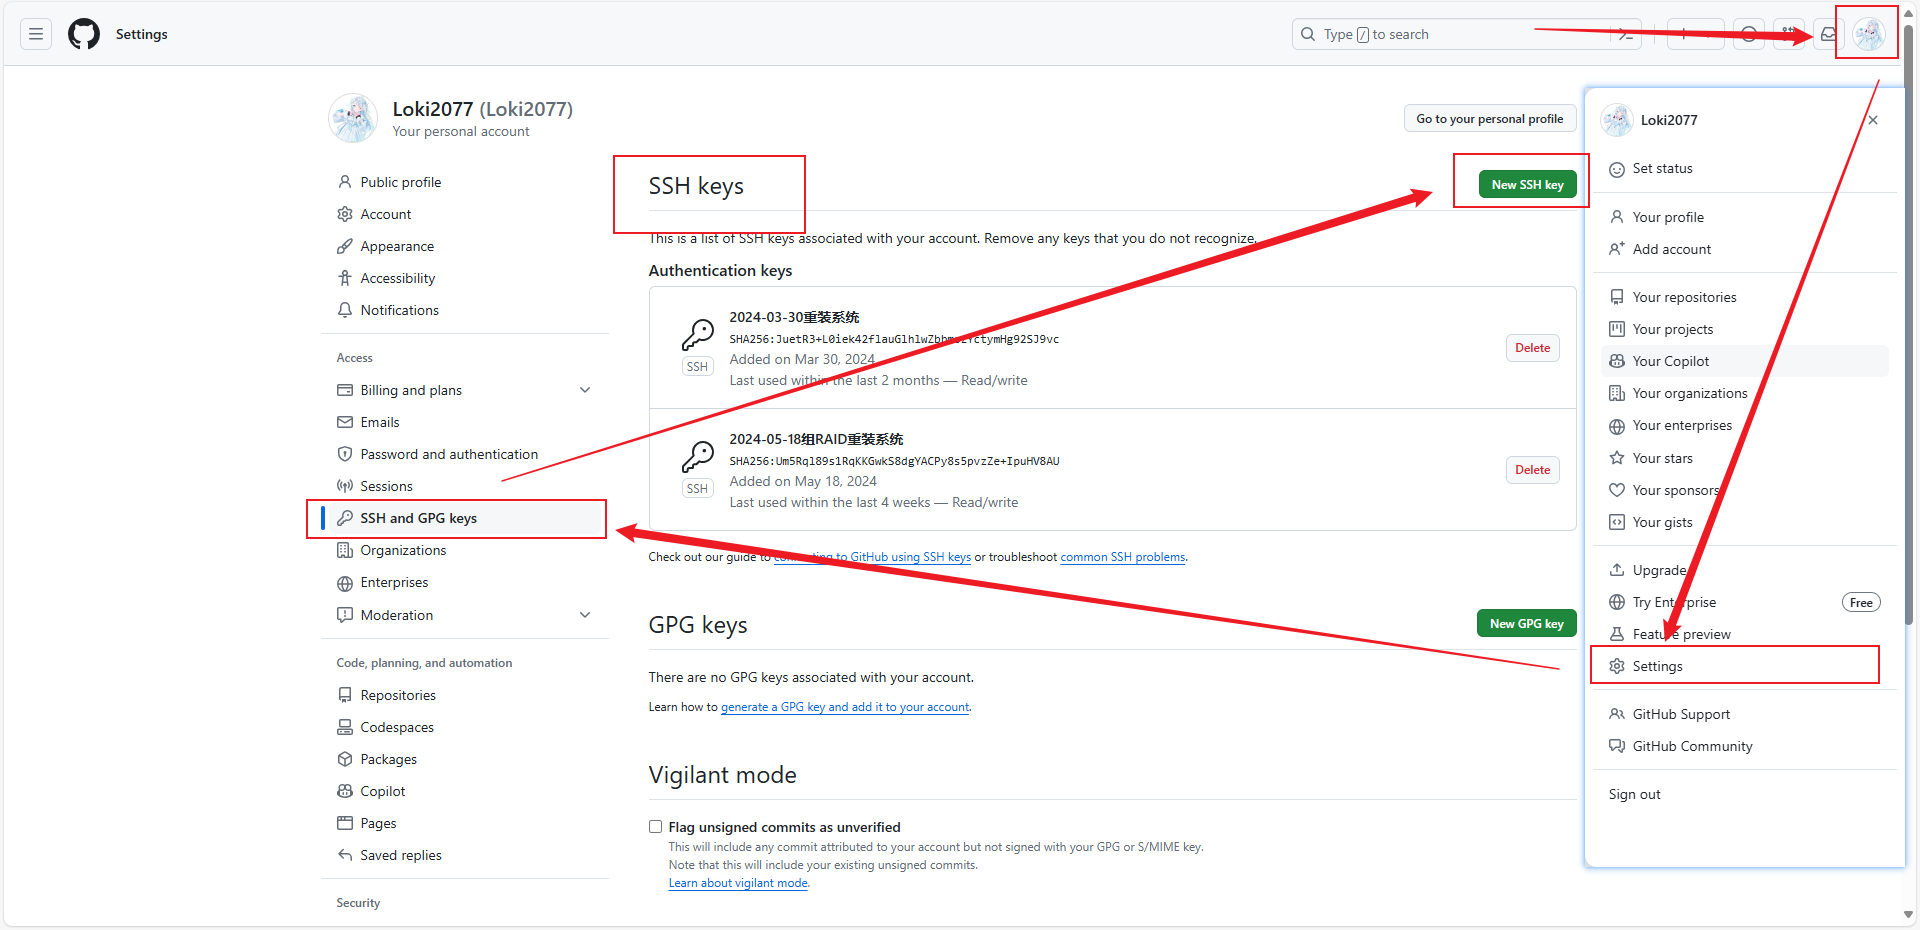Open Your organizations from the user menu

[x=1745, y=393]
